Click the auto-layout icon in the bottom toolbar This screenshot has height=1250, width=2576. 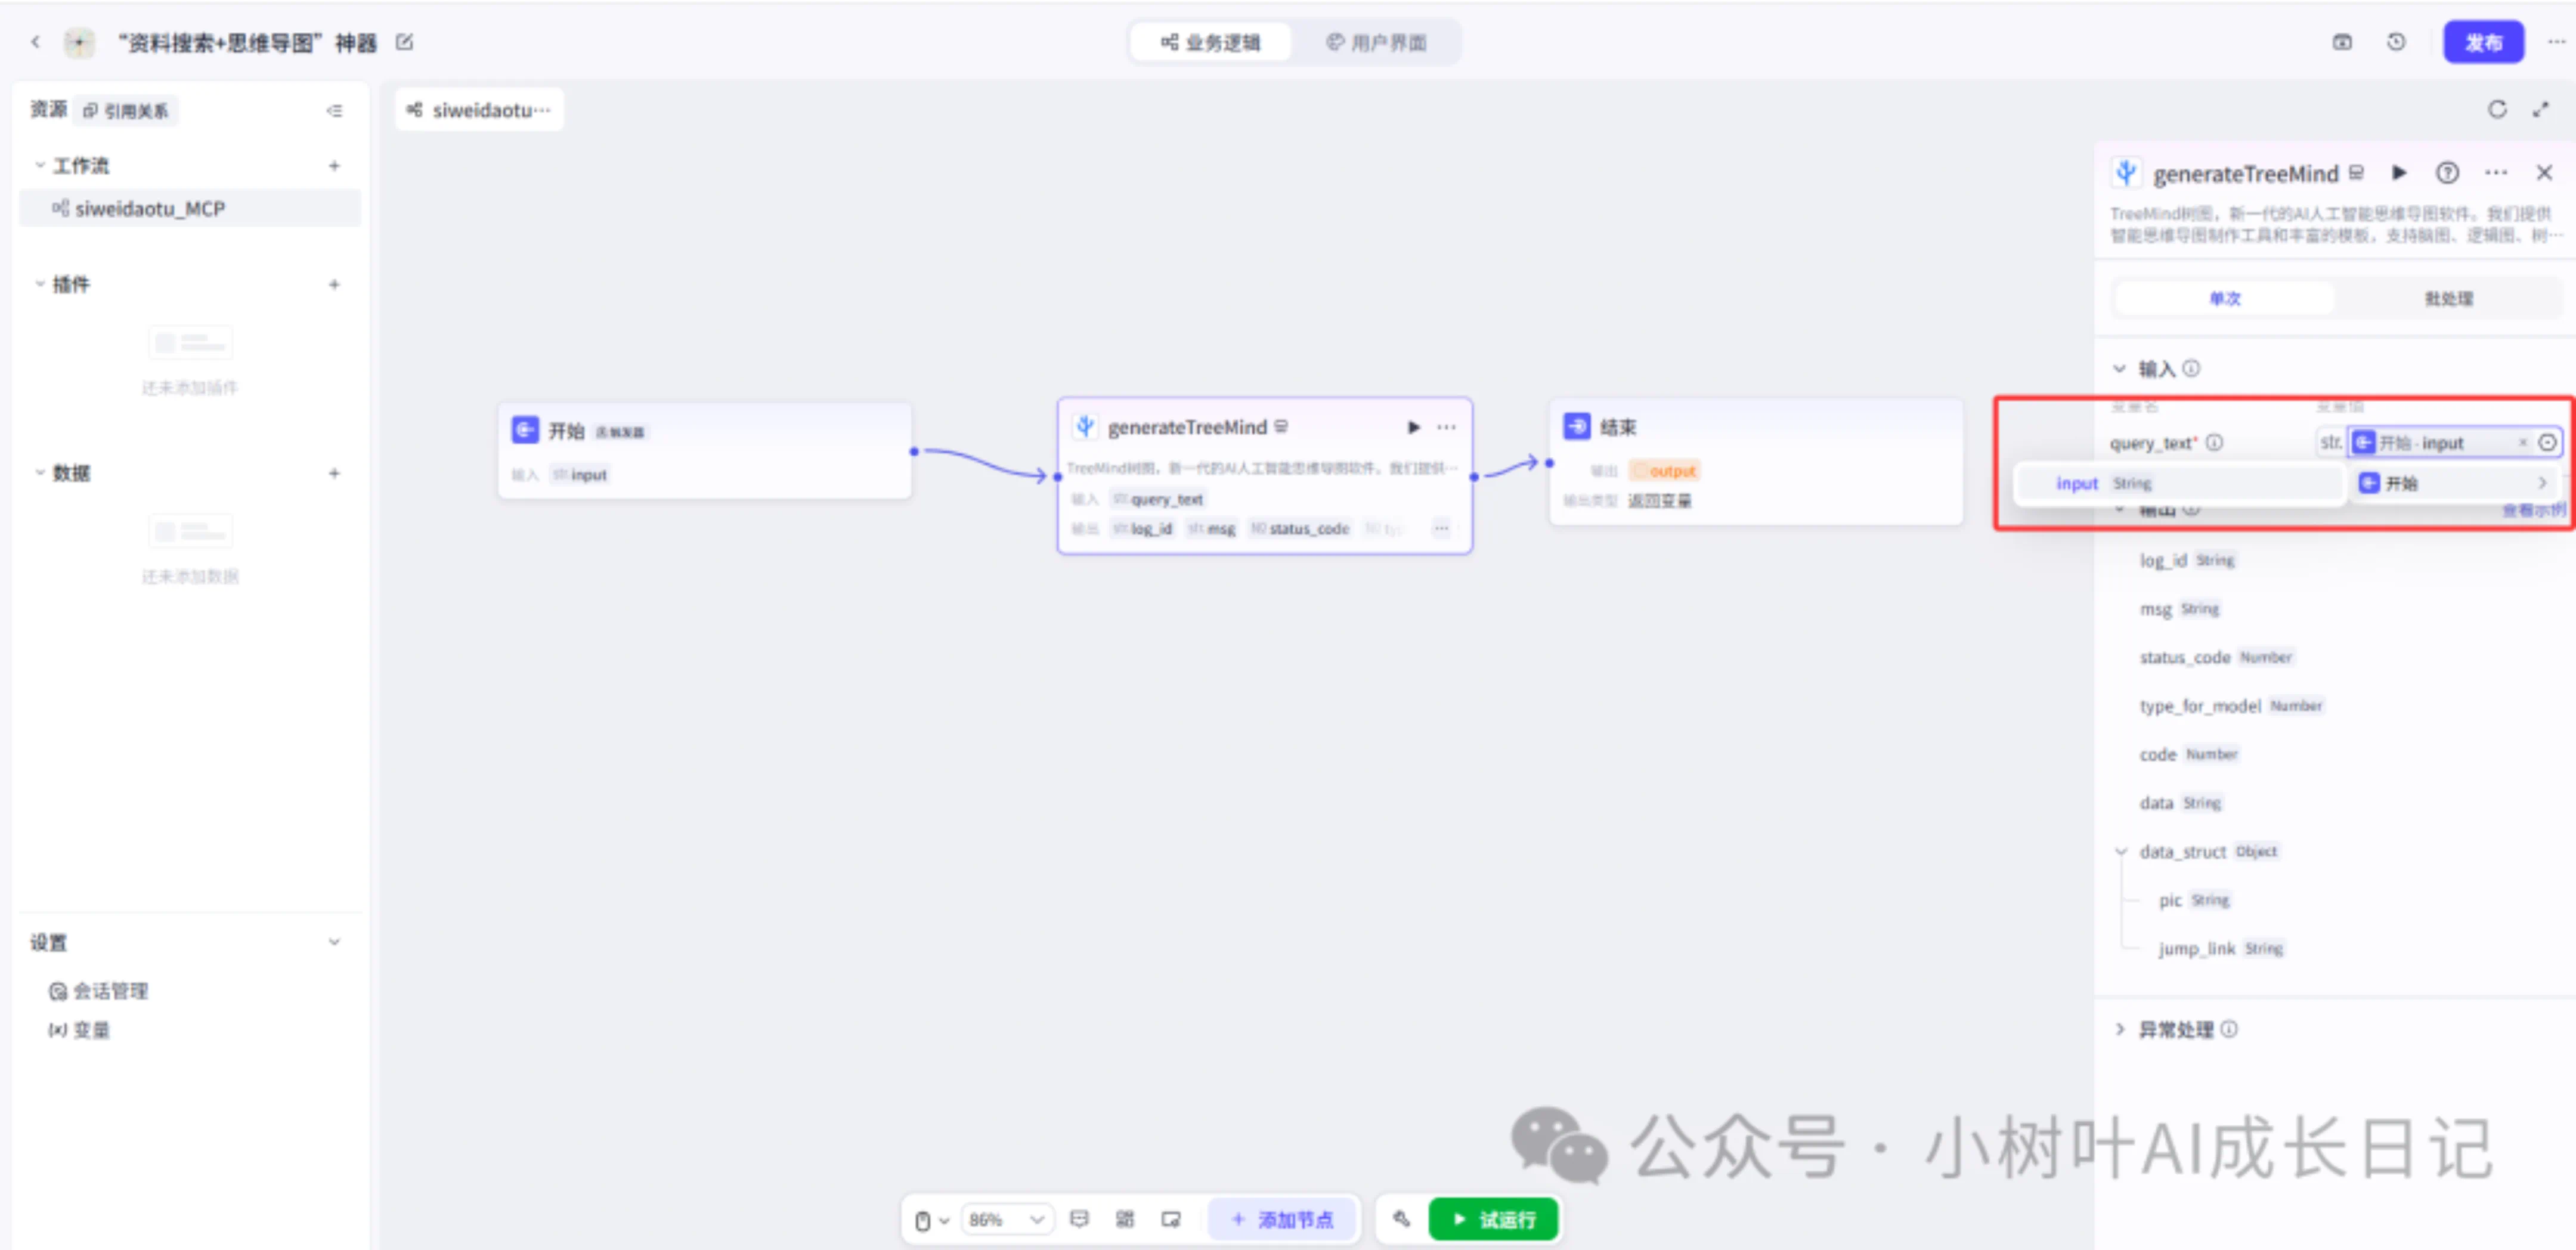click(x=1125, y=1219)
